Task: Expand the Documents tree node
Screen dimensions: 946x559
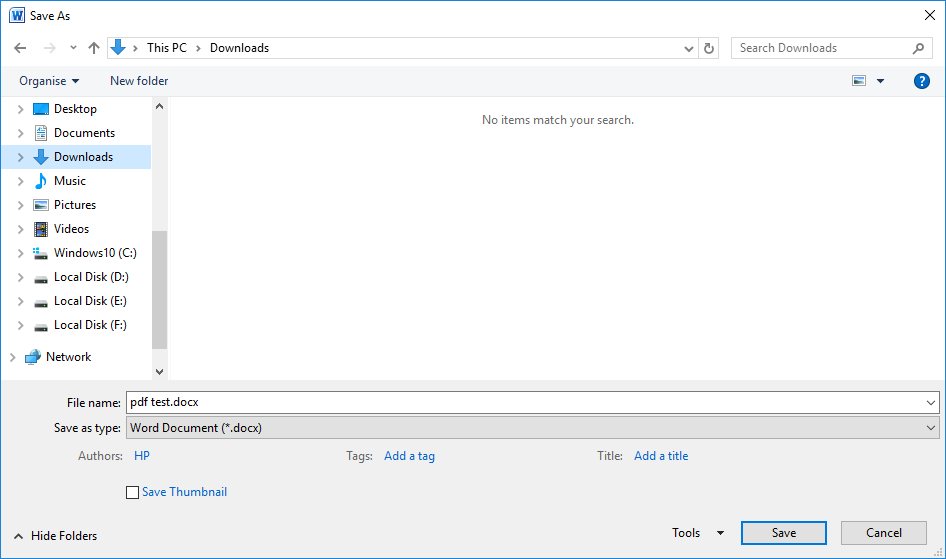Action: [21, 133]
